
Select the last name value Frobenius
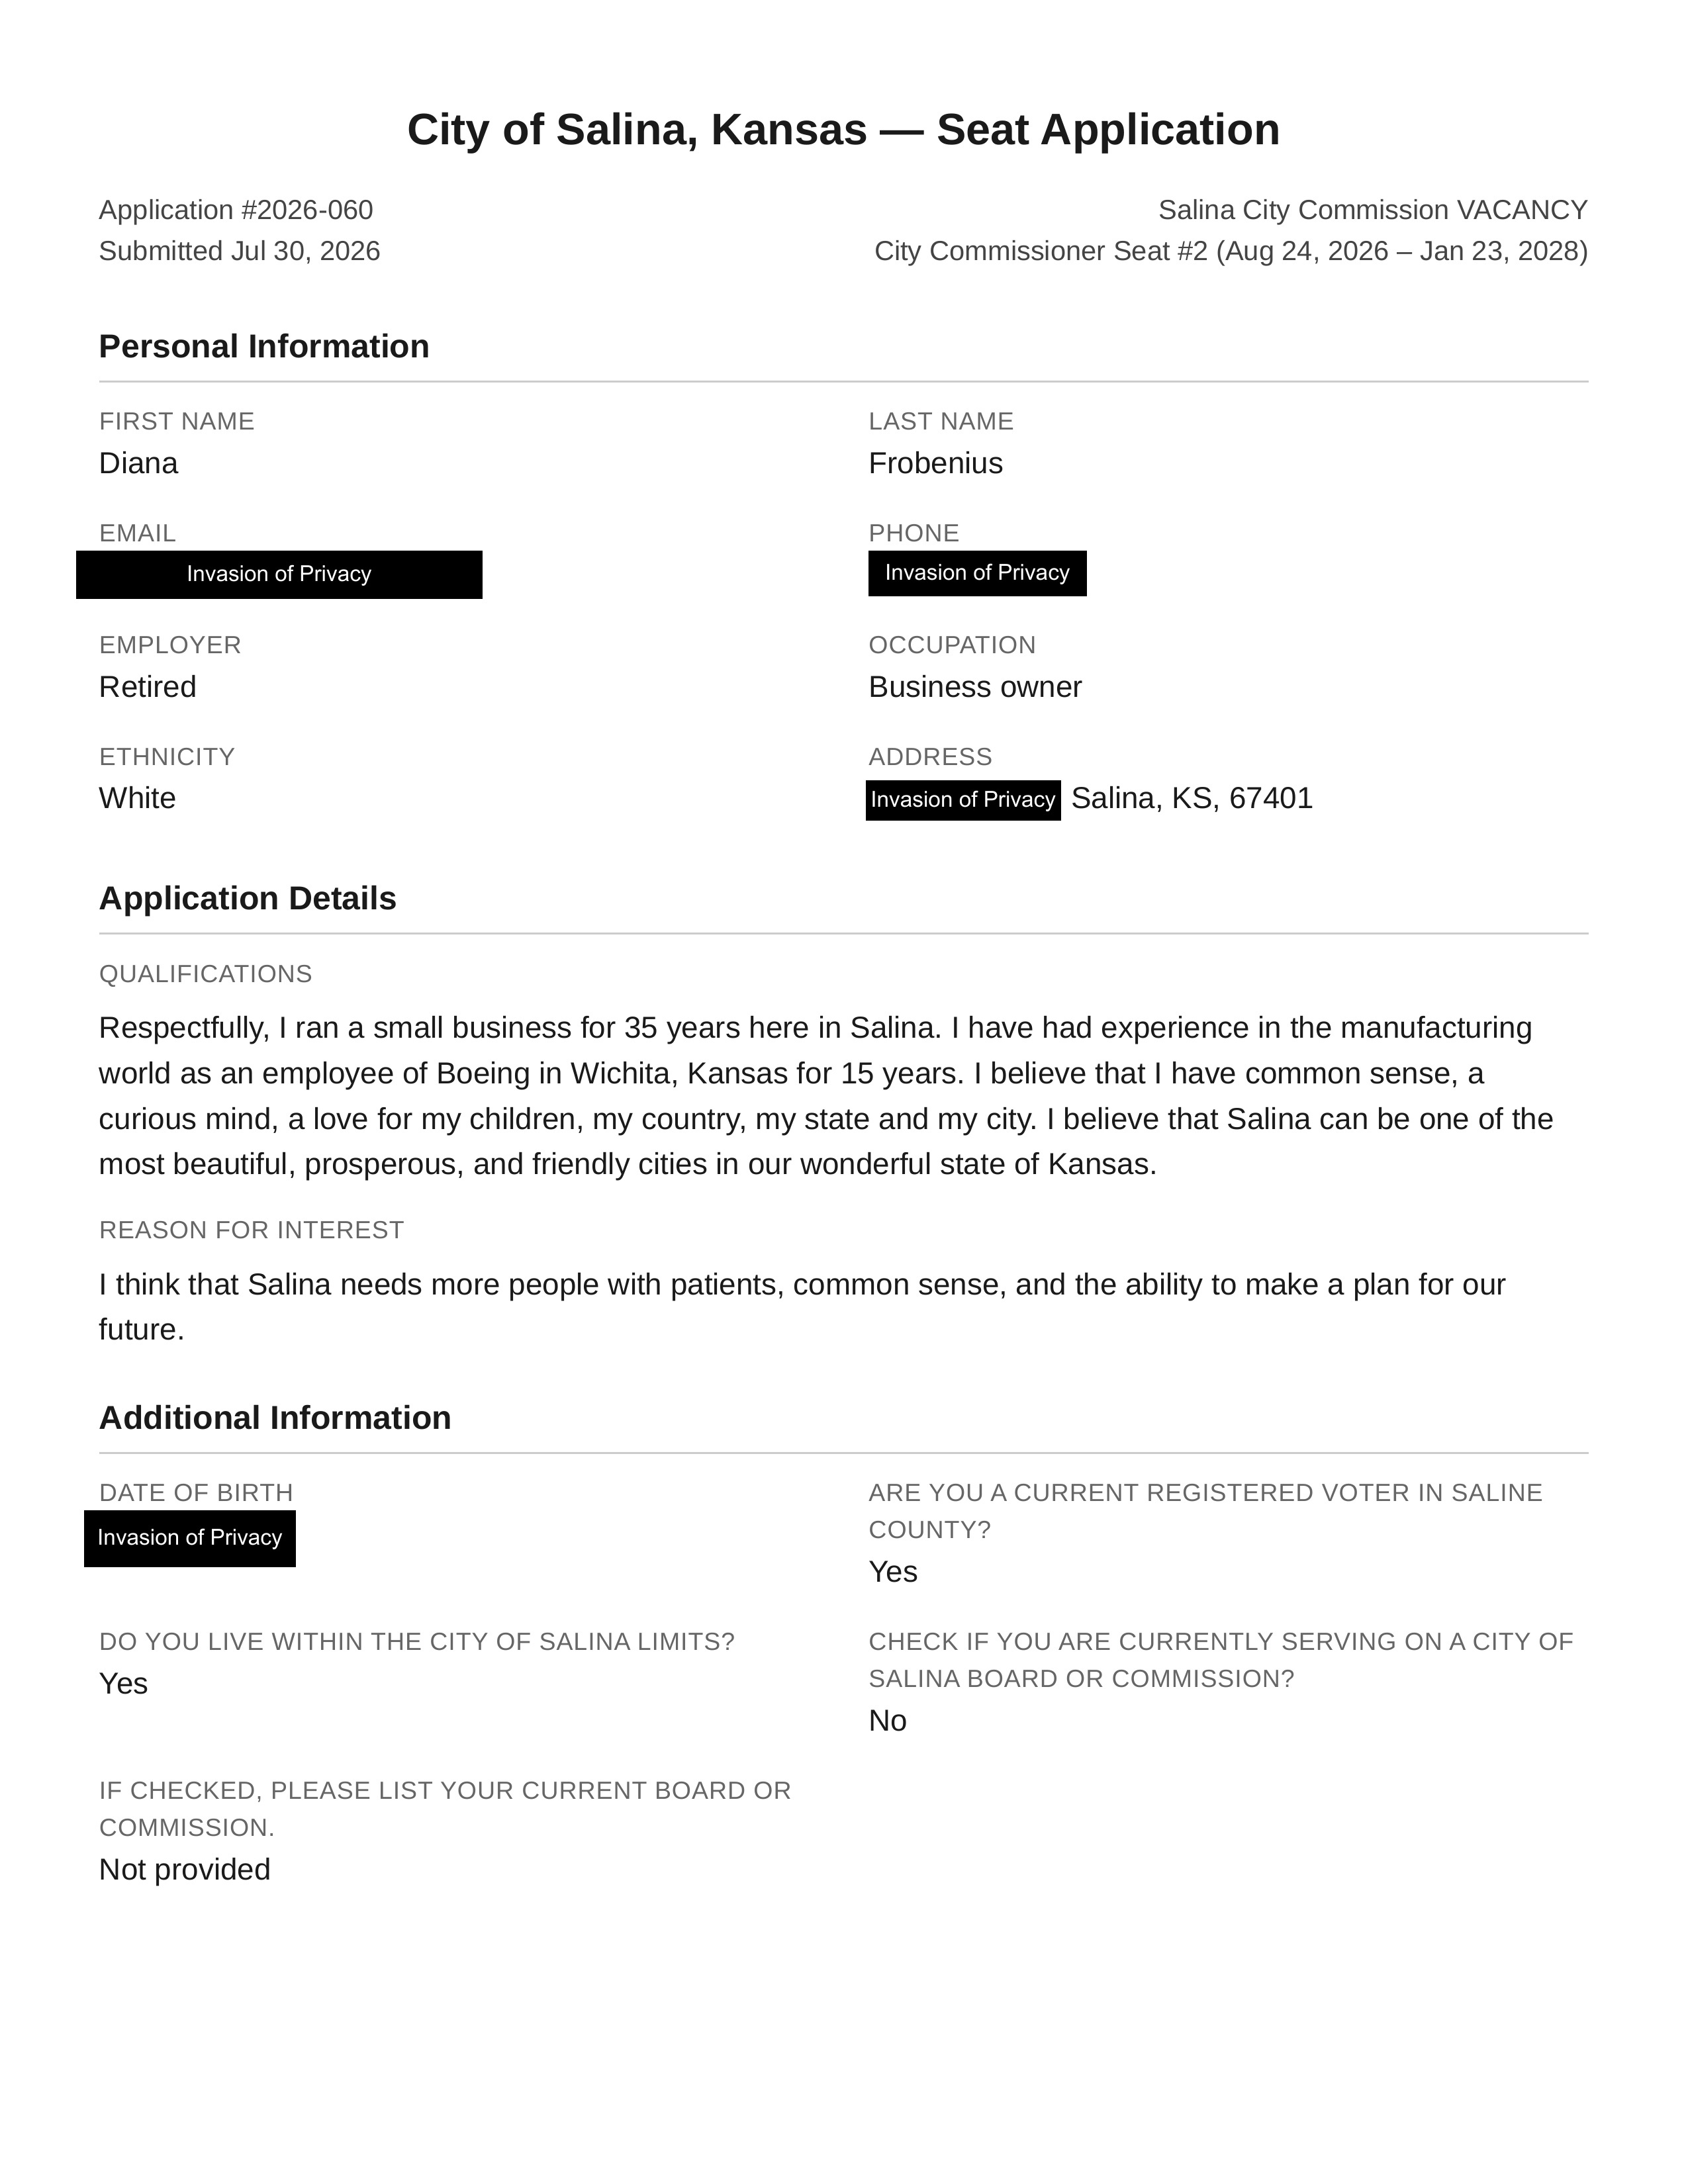936,463
